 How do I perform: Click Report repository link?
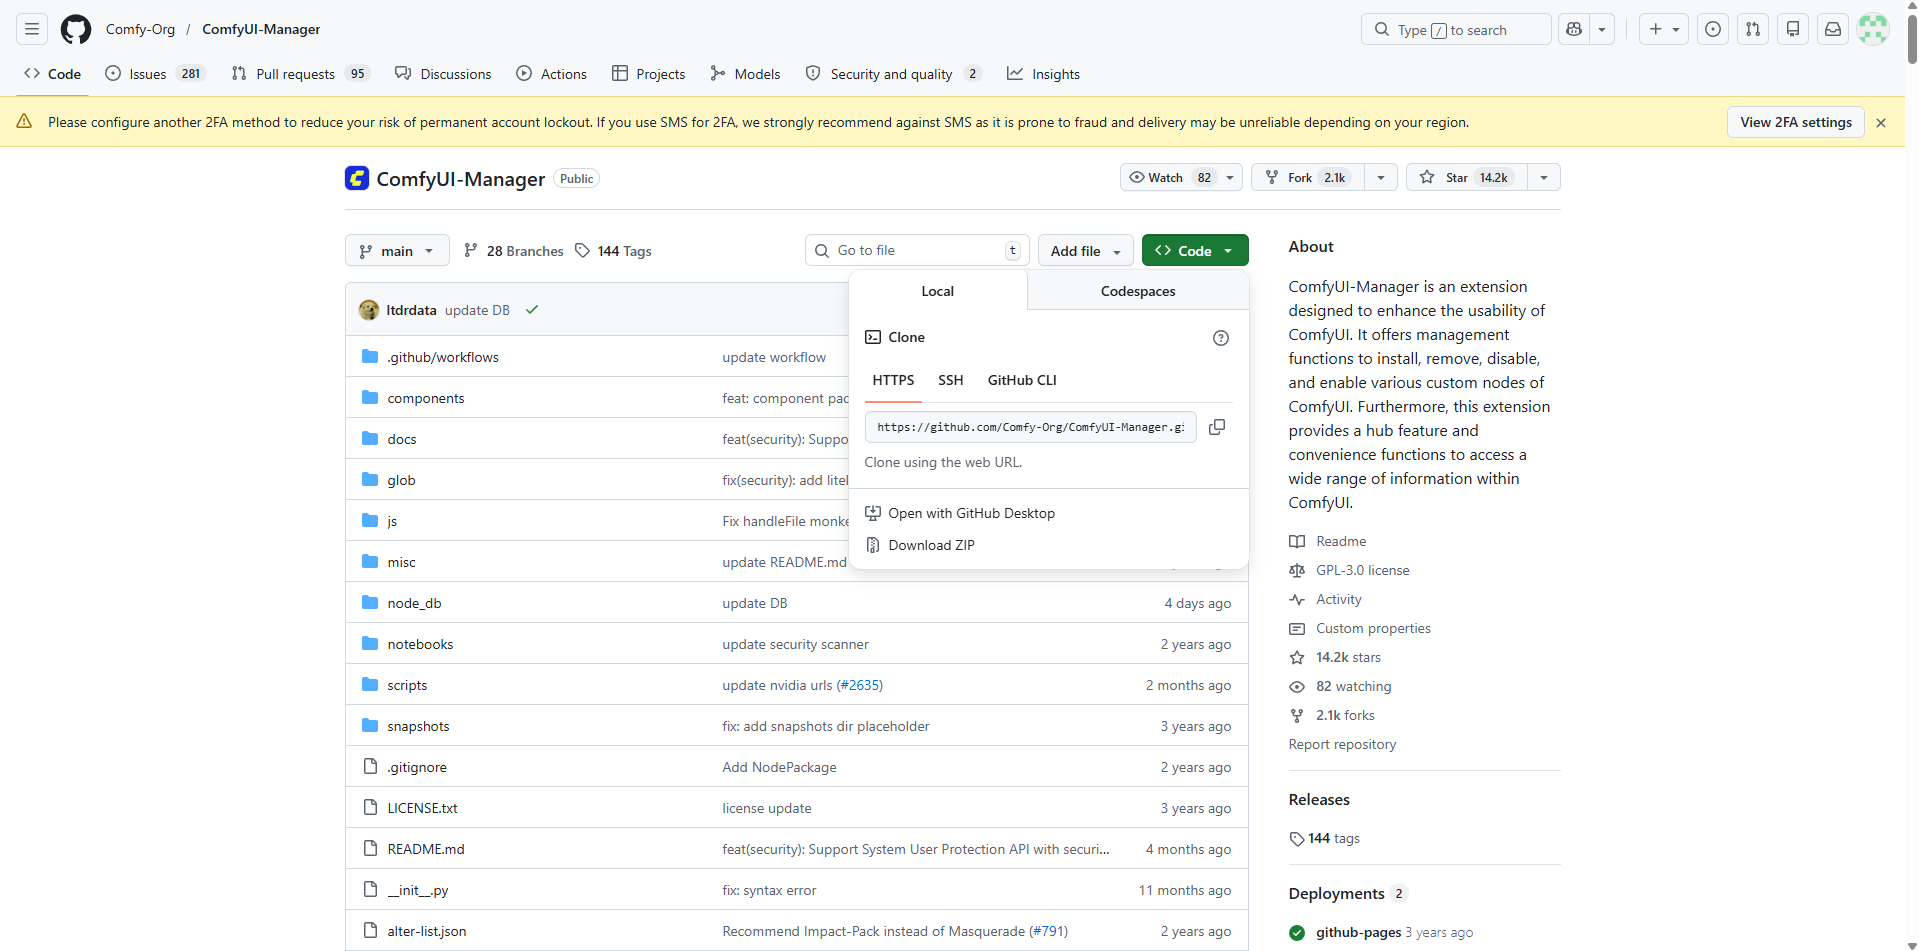pos(1342,744)
